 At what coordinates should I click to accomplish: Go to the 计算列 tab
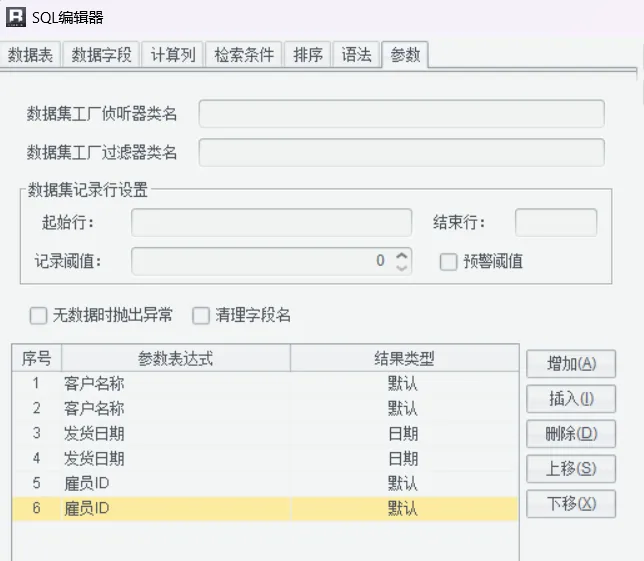click(173, 55)
